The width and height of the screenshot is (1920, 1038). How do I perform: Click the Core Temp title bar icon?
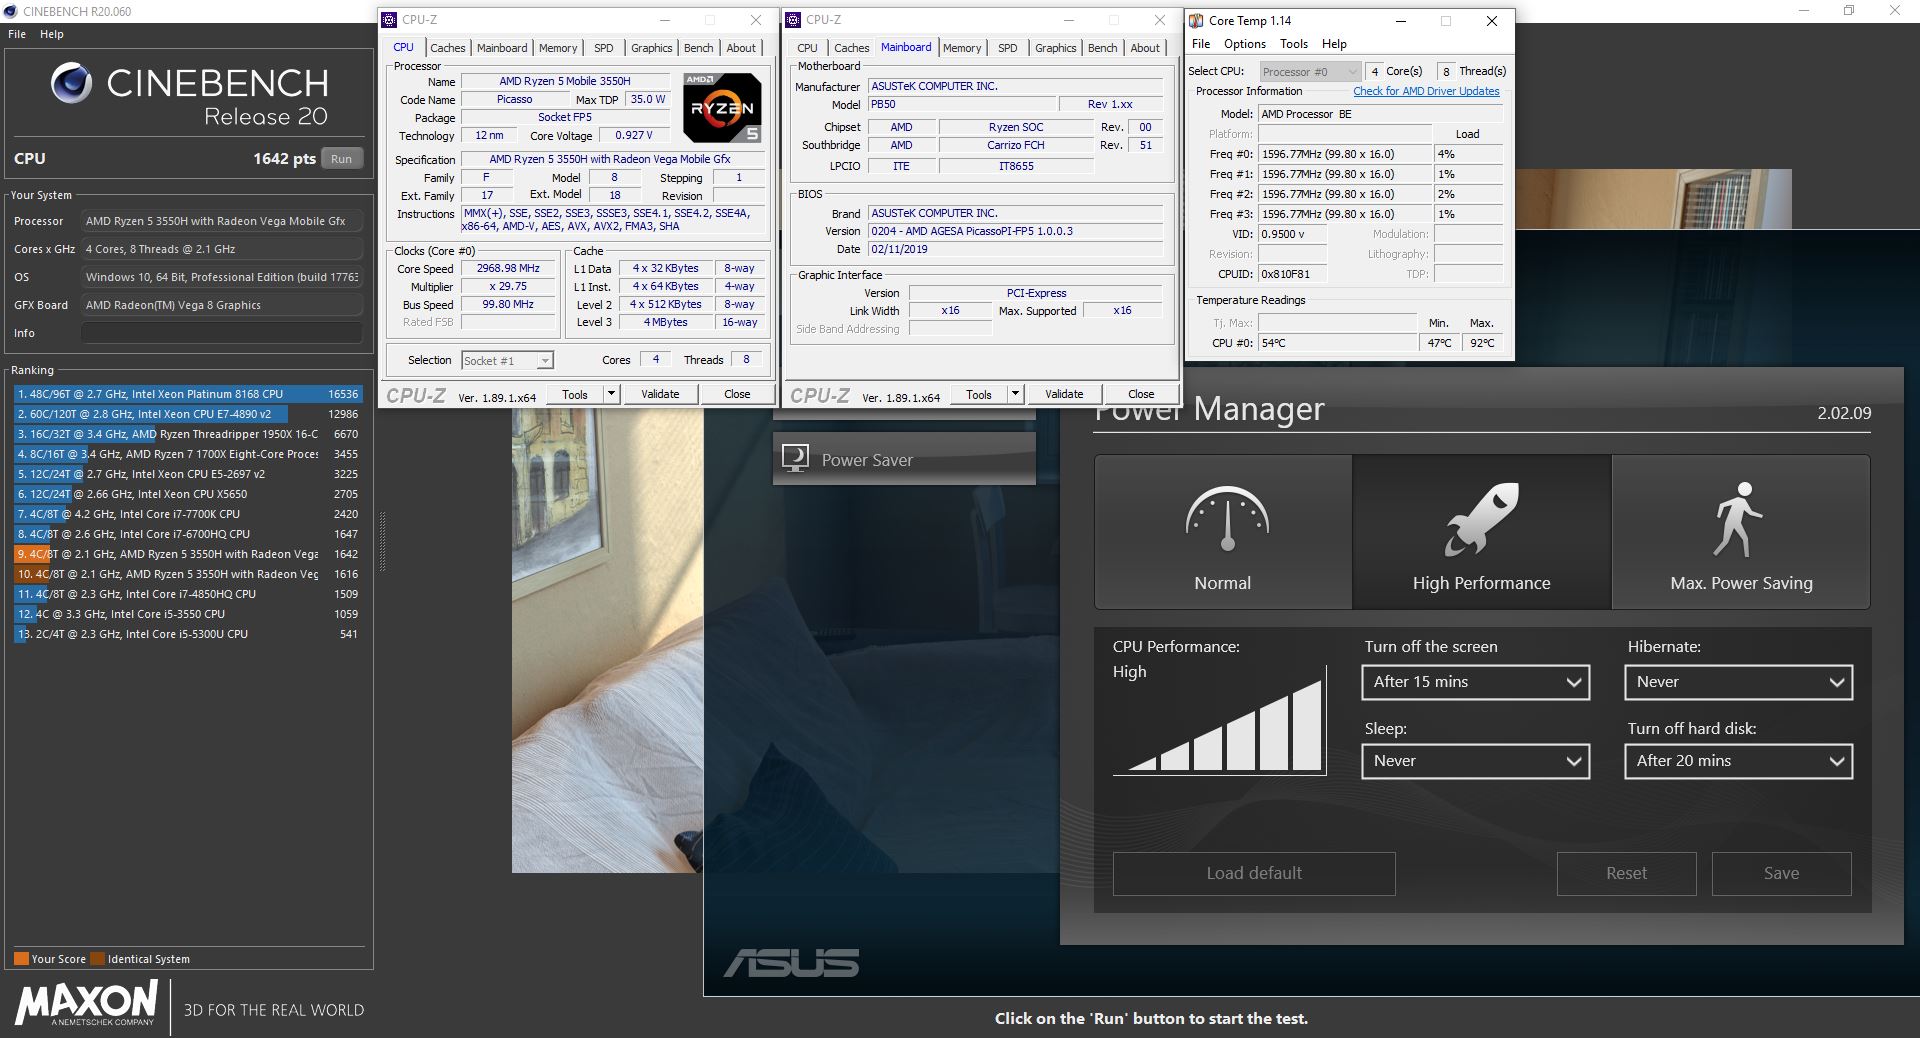tap(1196, 21)
